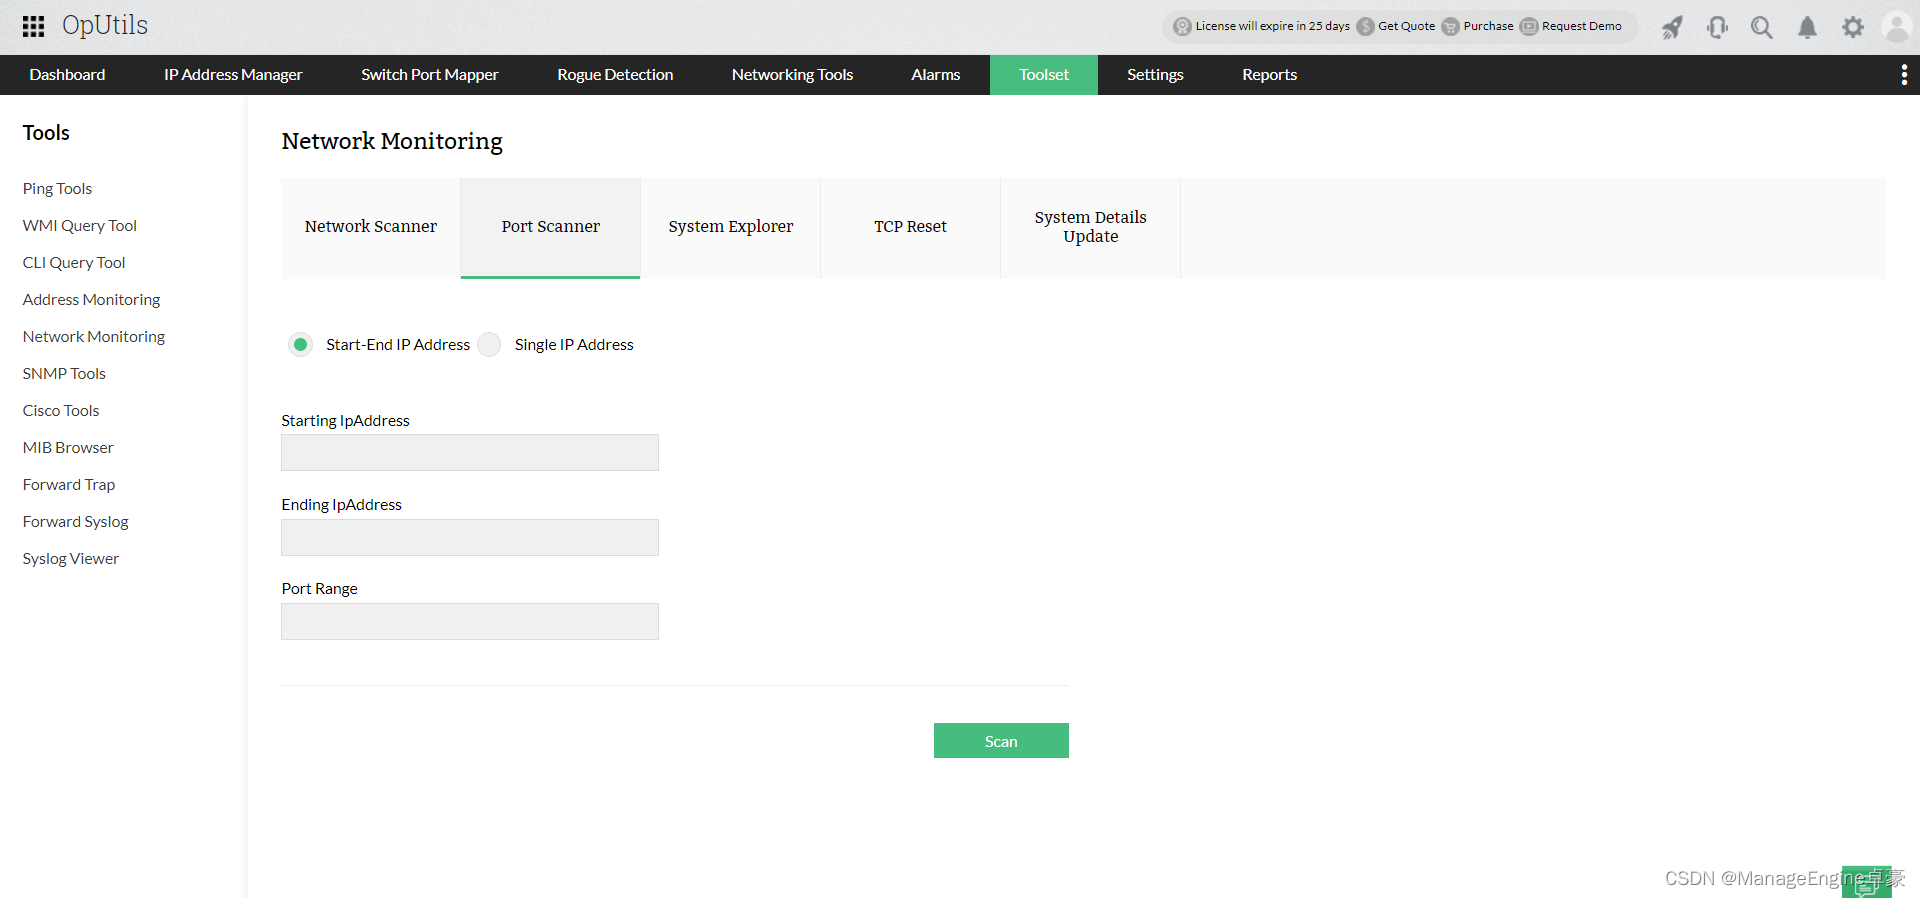
Task: Switch to Port Scanner tab
Action: pos(551,227)
